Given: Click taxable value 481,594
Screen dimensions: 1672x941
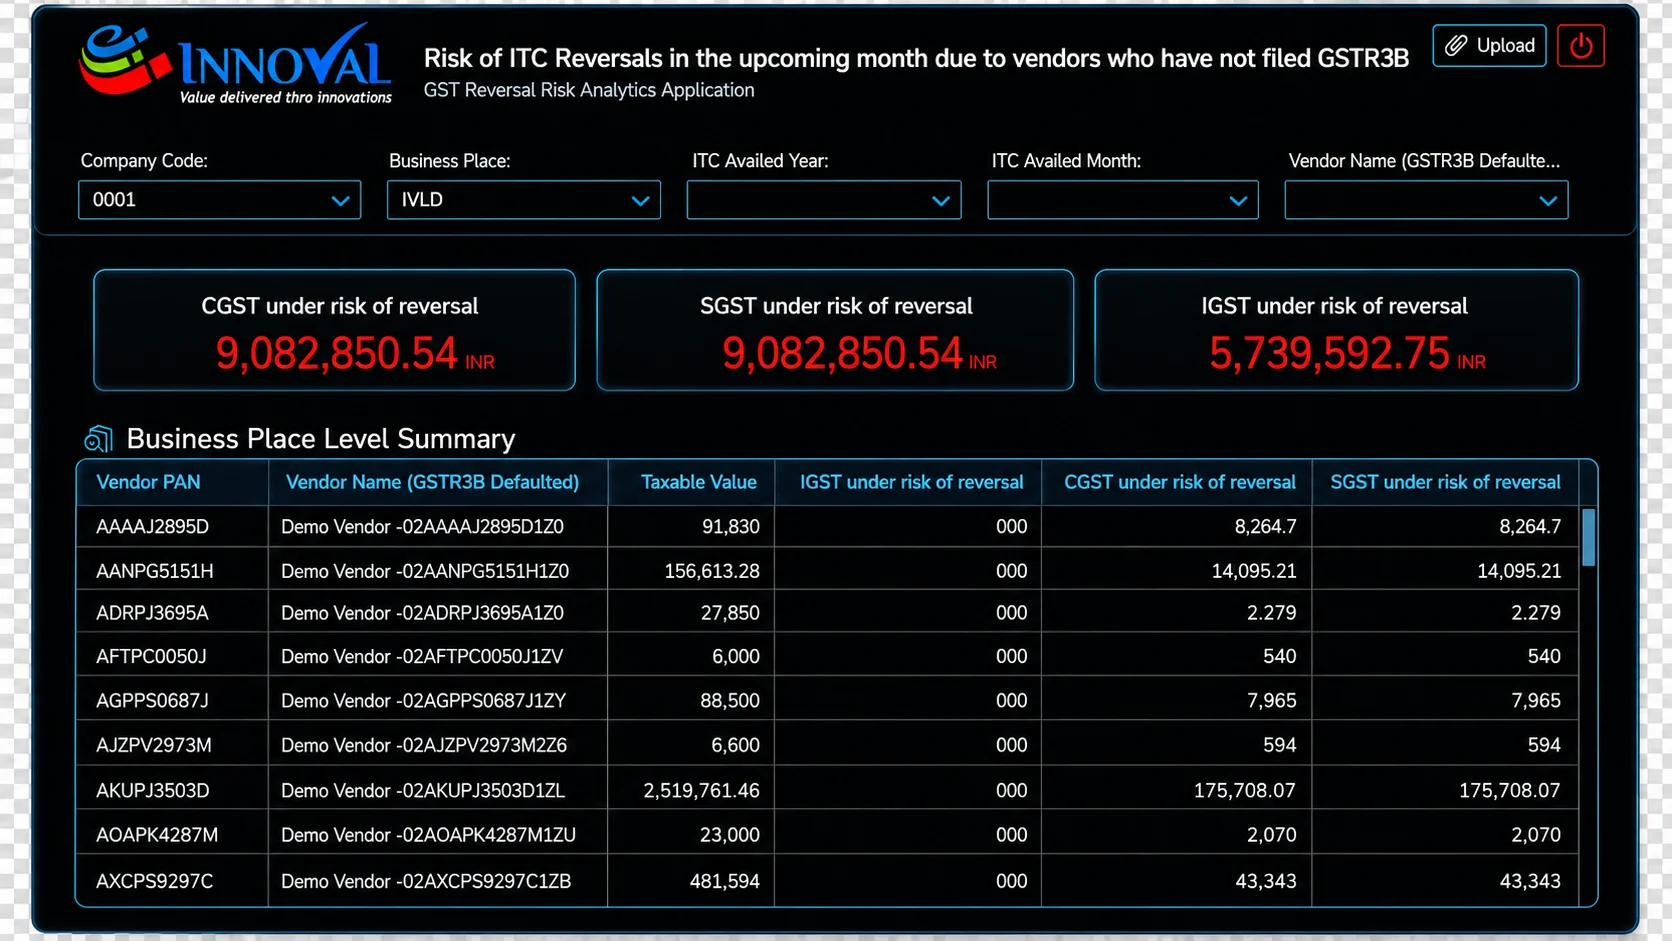Looking at the screenshot, I should [x=724, y=881].
